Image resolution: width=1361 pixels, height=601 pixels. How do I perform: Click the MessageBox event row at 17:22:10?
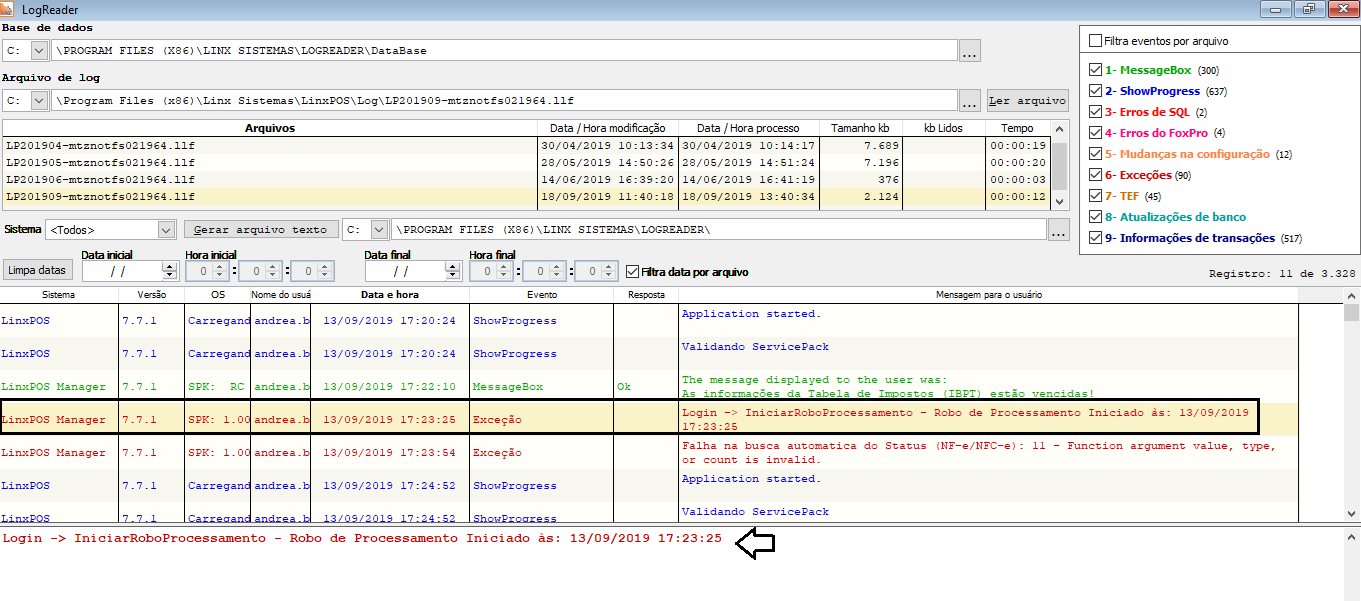(x=650, y=387)
